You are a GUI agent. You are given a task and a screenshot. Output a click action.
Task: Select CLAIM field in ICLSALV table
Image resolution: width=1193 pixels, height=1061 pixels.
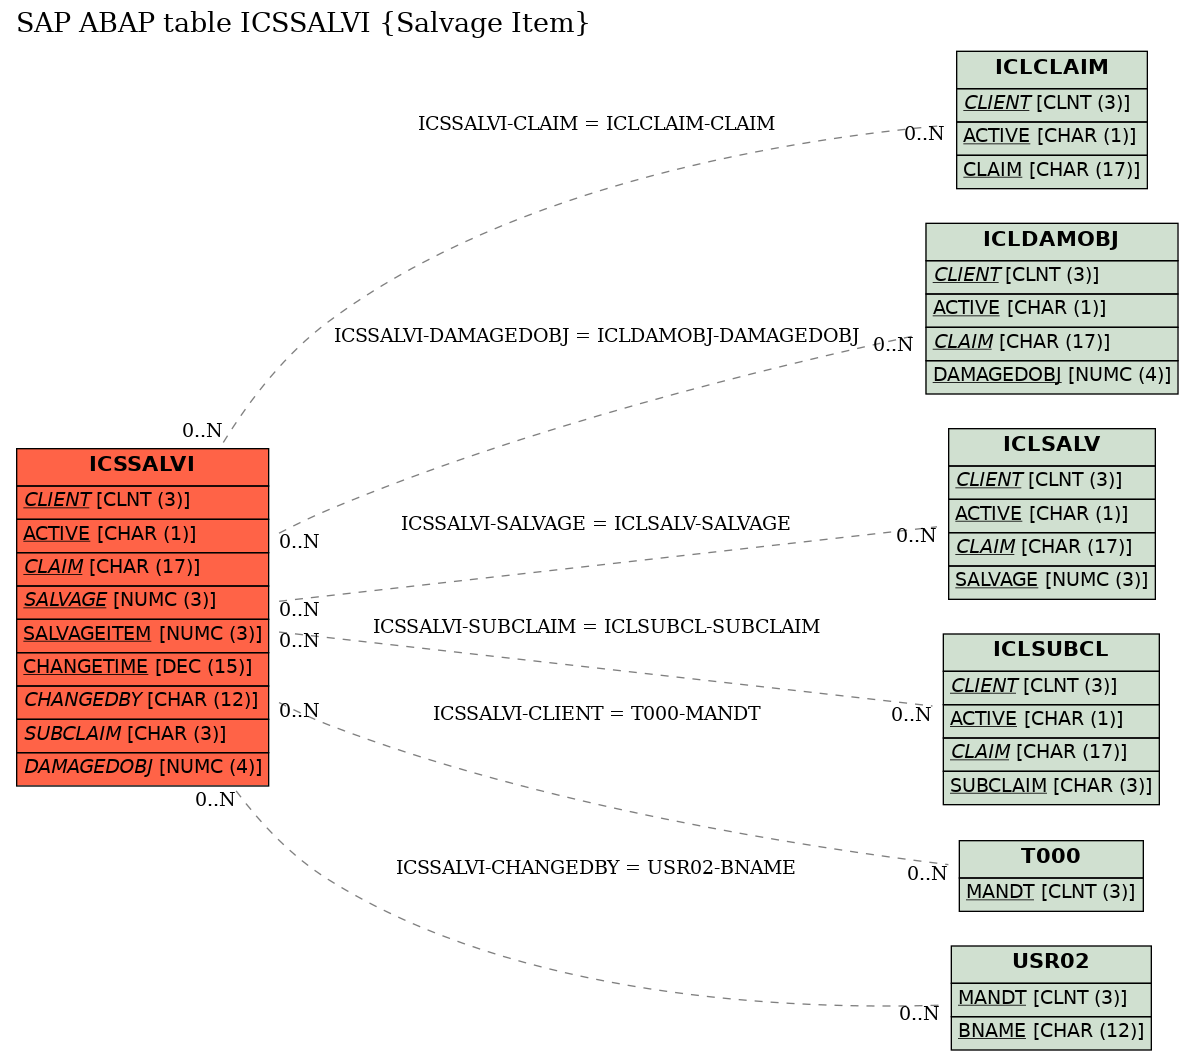click(1051, 548)
